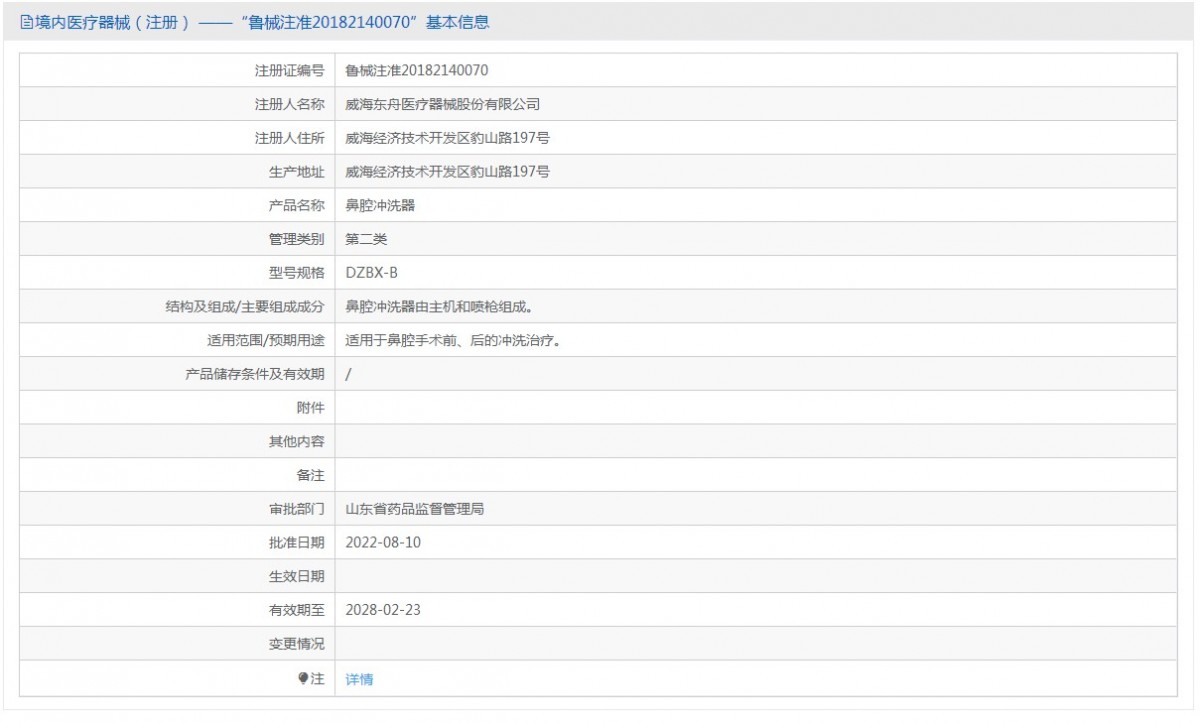Click the 生效日期 label
The height and width of the screenshot is (723, 1200).
(297, 577)
